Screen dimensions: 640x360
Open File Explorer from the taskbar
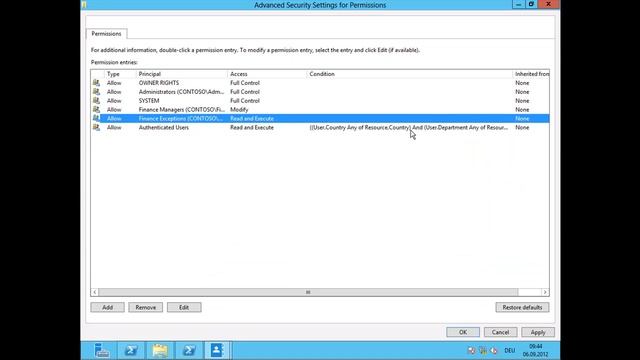(x=160, y=350)
